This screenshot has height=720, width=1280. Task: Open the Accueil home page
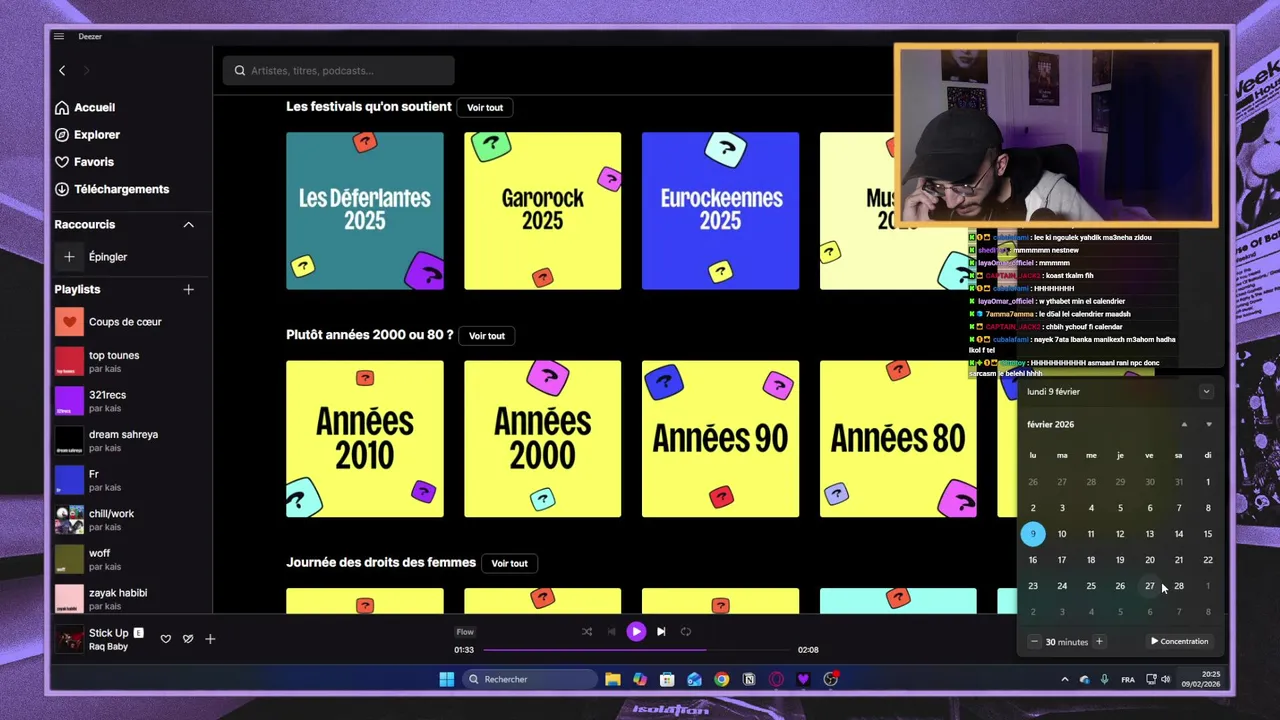tap(85, 108)
